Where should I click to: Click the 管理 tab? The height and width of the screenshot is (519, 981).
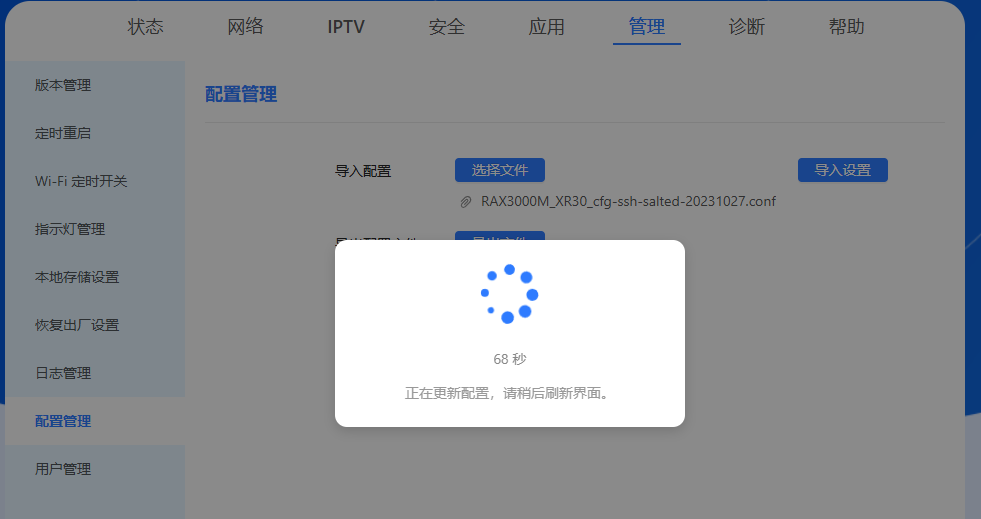(647, 26)
